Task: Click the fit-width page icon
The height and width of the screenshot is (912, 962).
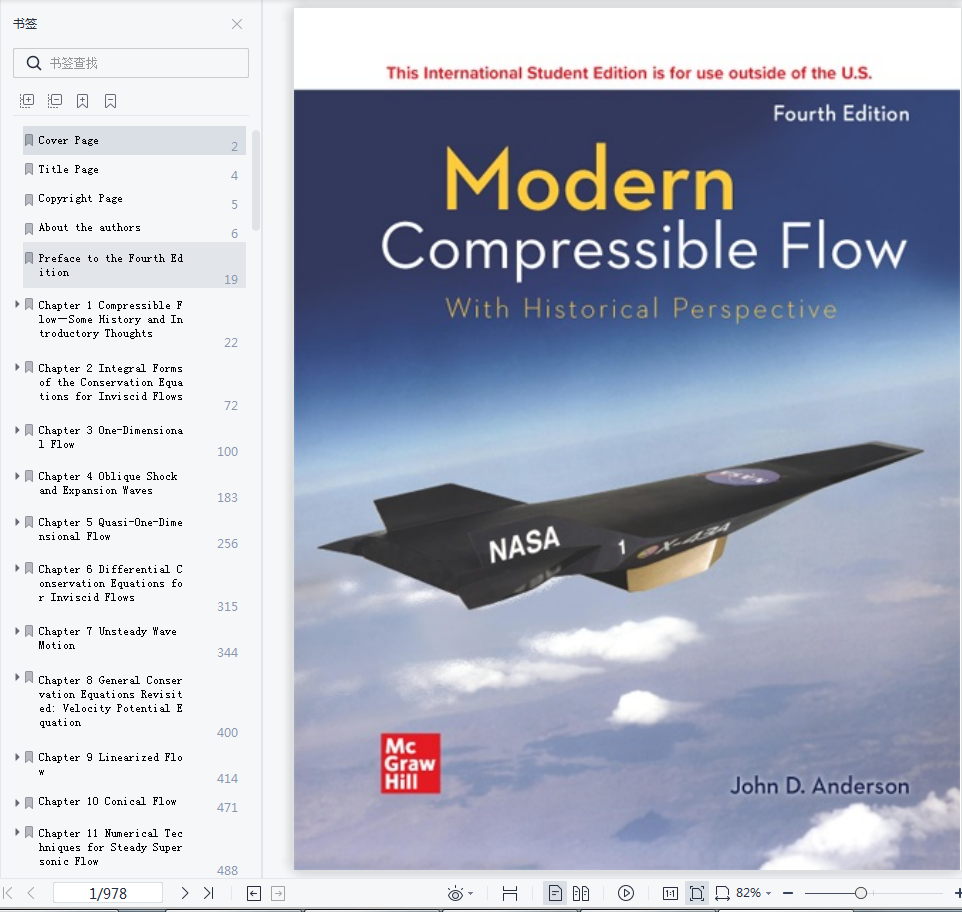Action: [510, 893]
